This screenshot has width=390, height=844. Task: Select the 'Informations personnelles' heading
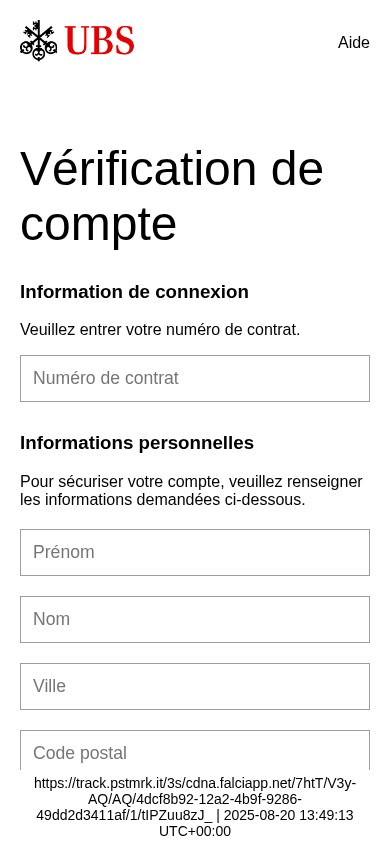pyautogui.click(x=137, y=443)
